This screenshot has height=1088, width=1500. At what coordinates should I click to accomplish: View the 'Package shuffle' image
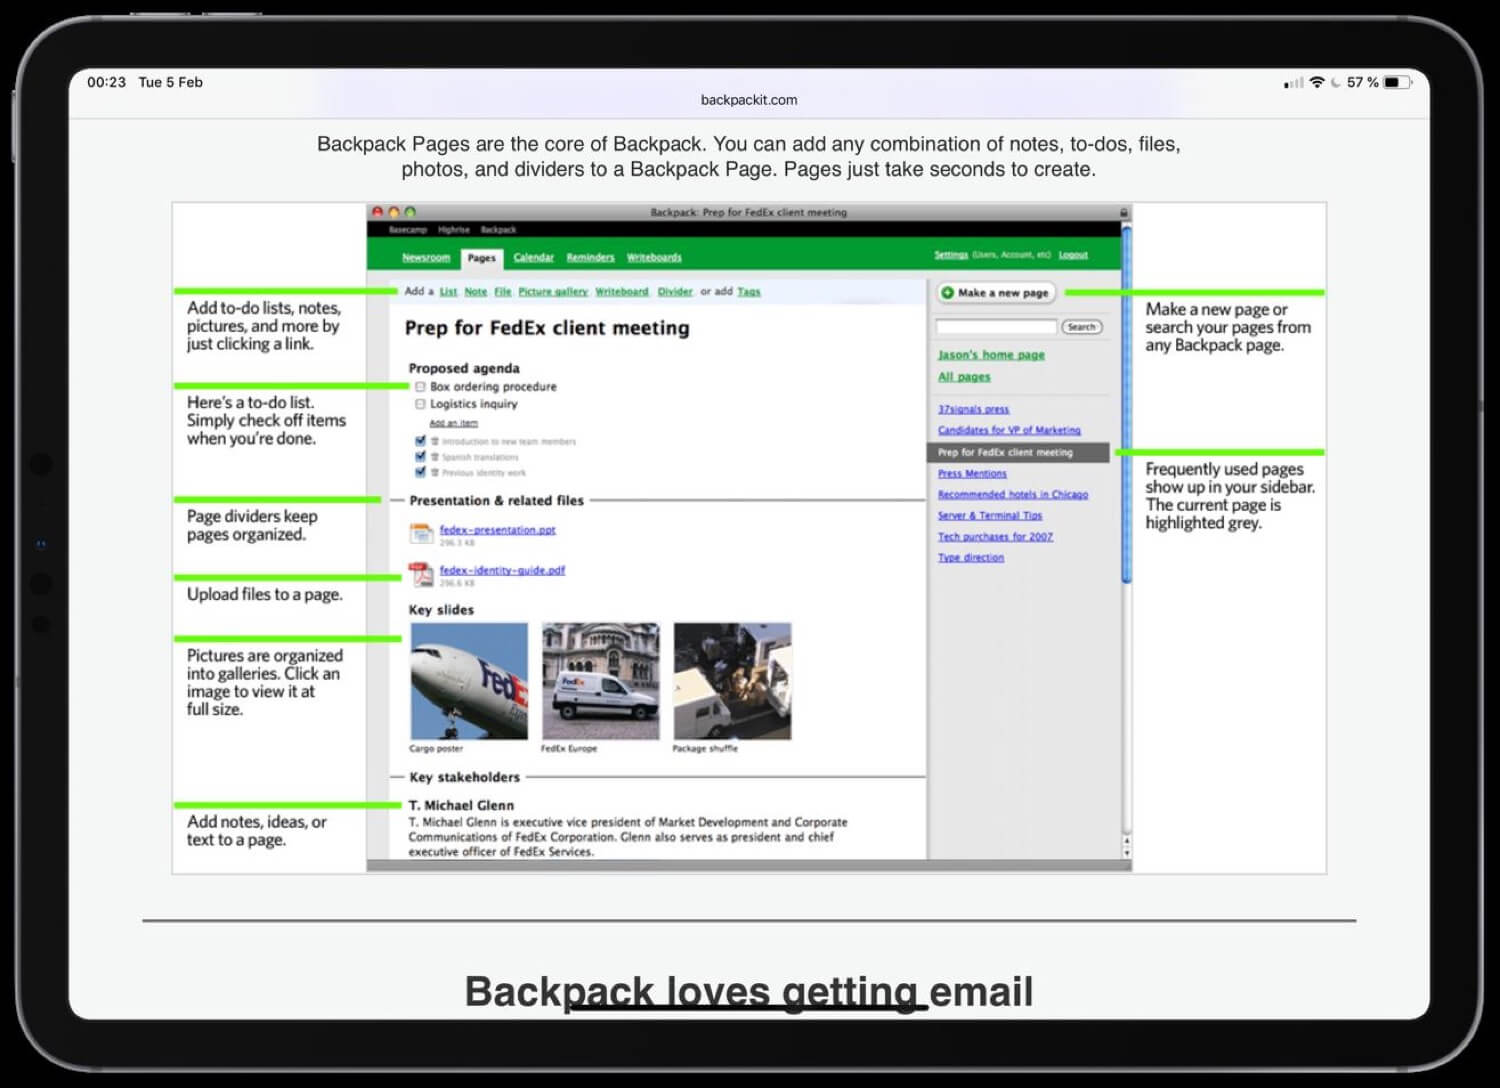click(733, 681)
